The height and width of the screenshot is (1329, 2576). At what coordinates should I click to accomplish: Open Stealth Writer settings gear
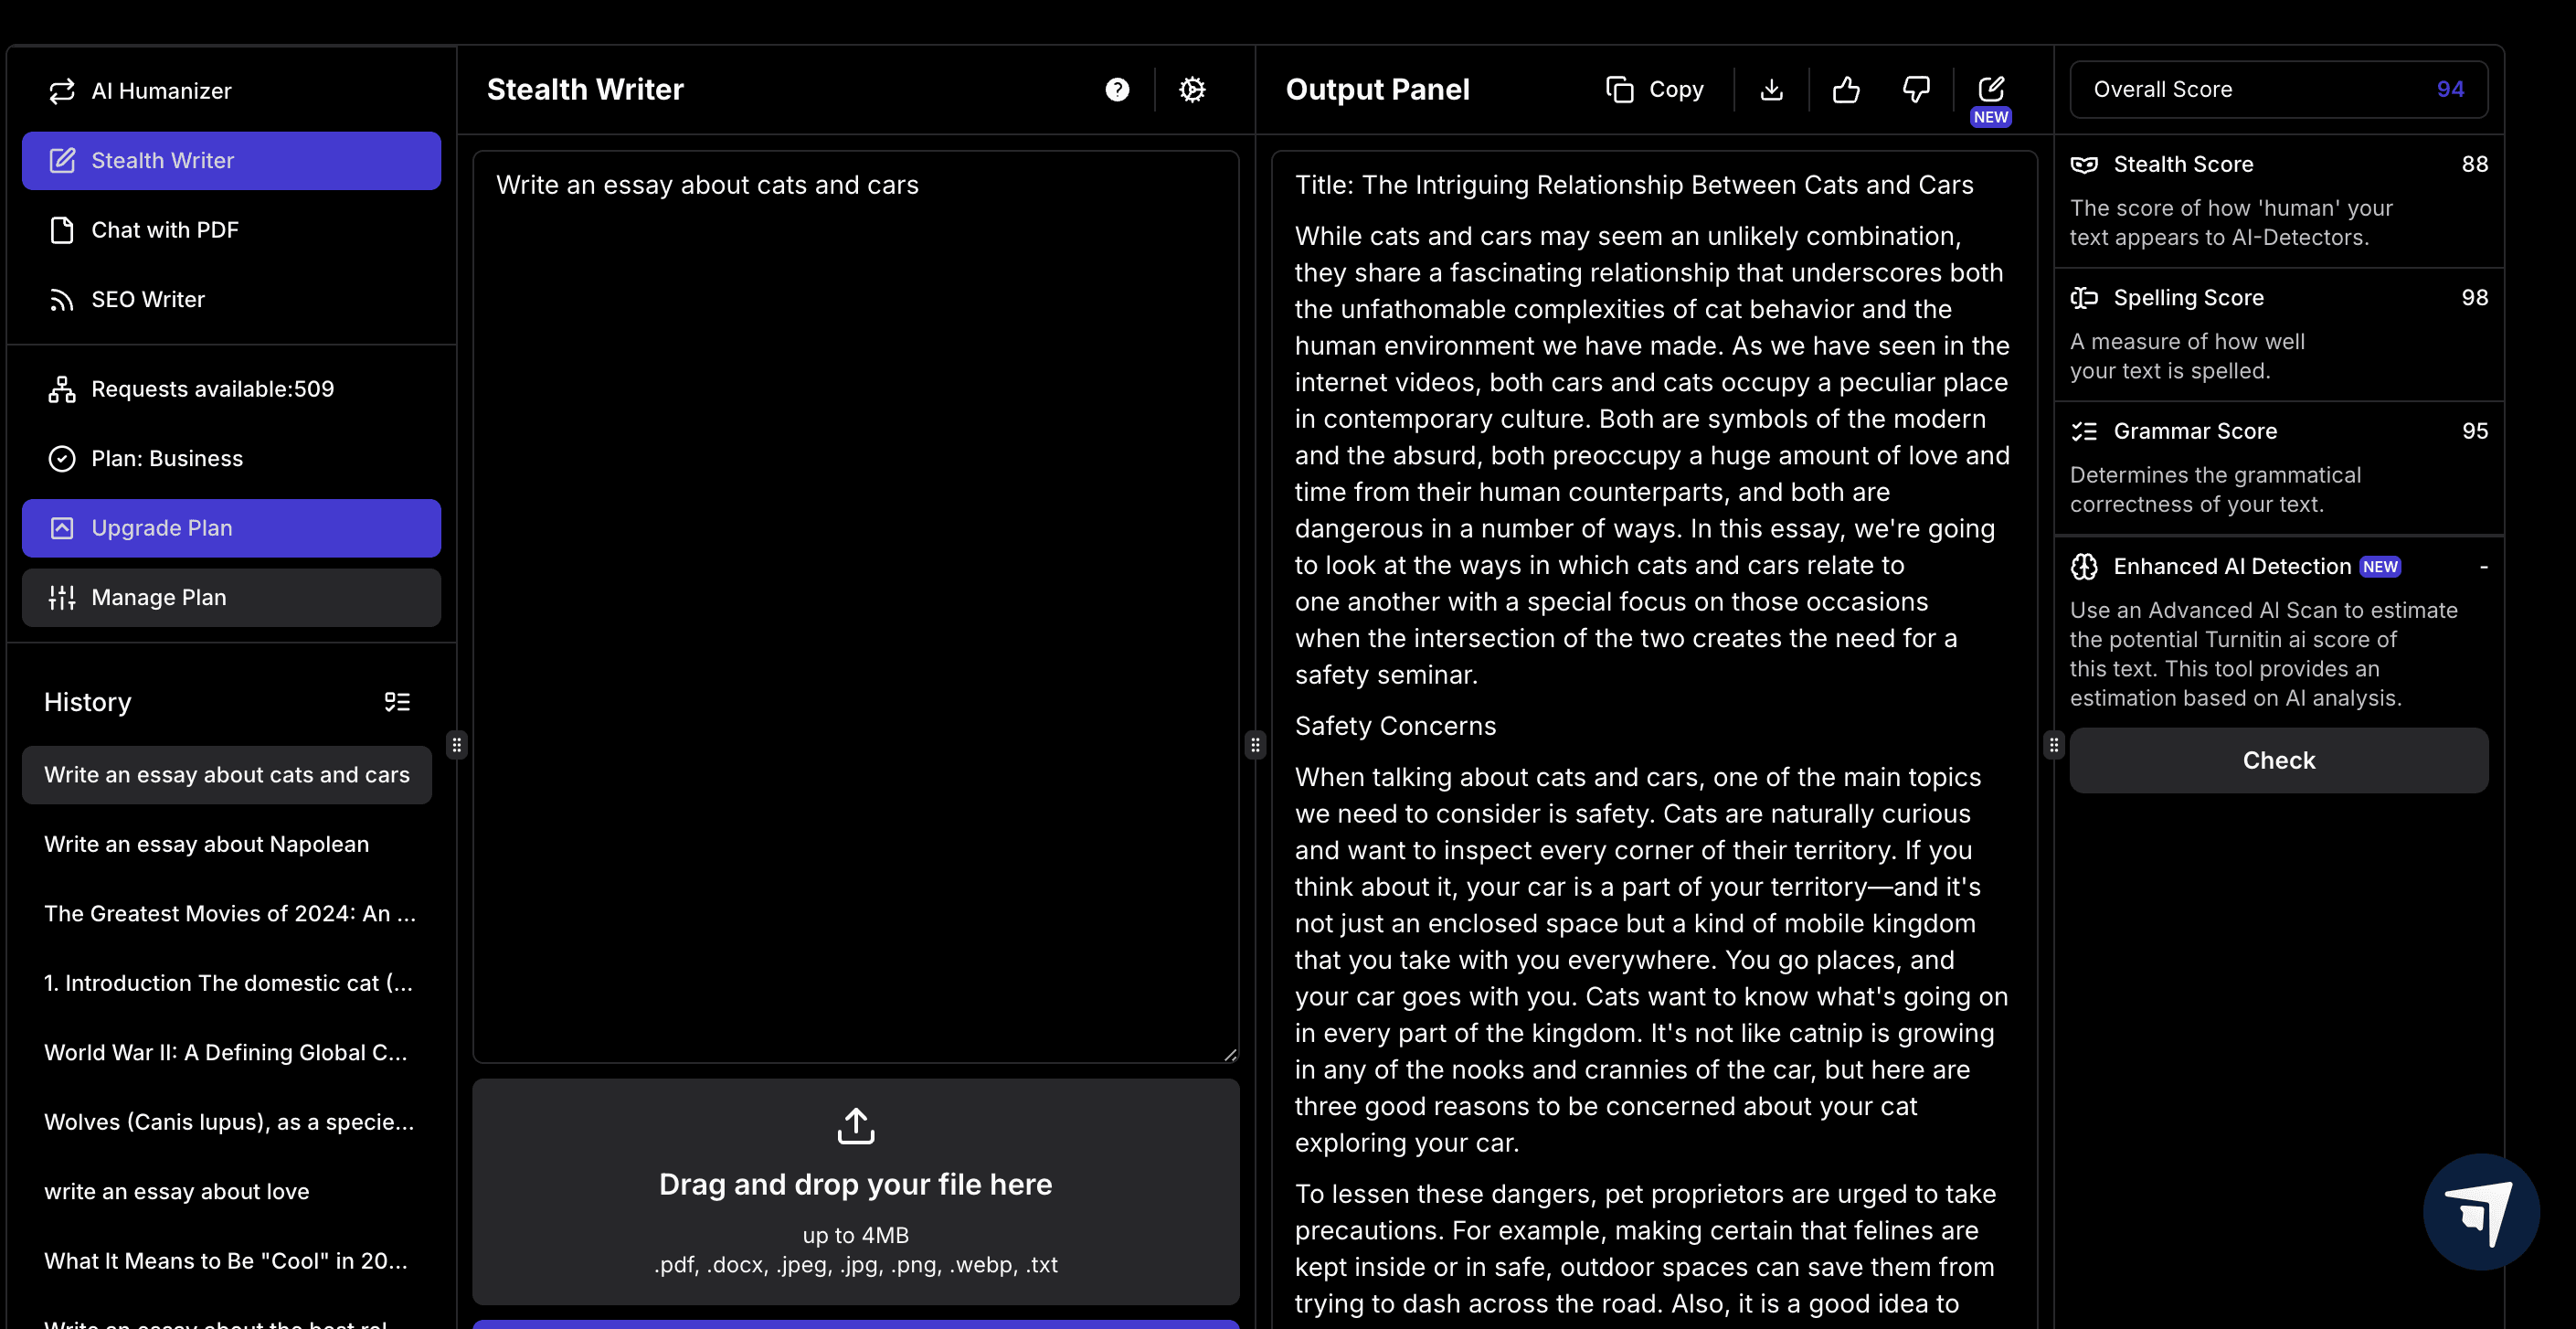coord(1191,90)
